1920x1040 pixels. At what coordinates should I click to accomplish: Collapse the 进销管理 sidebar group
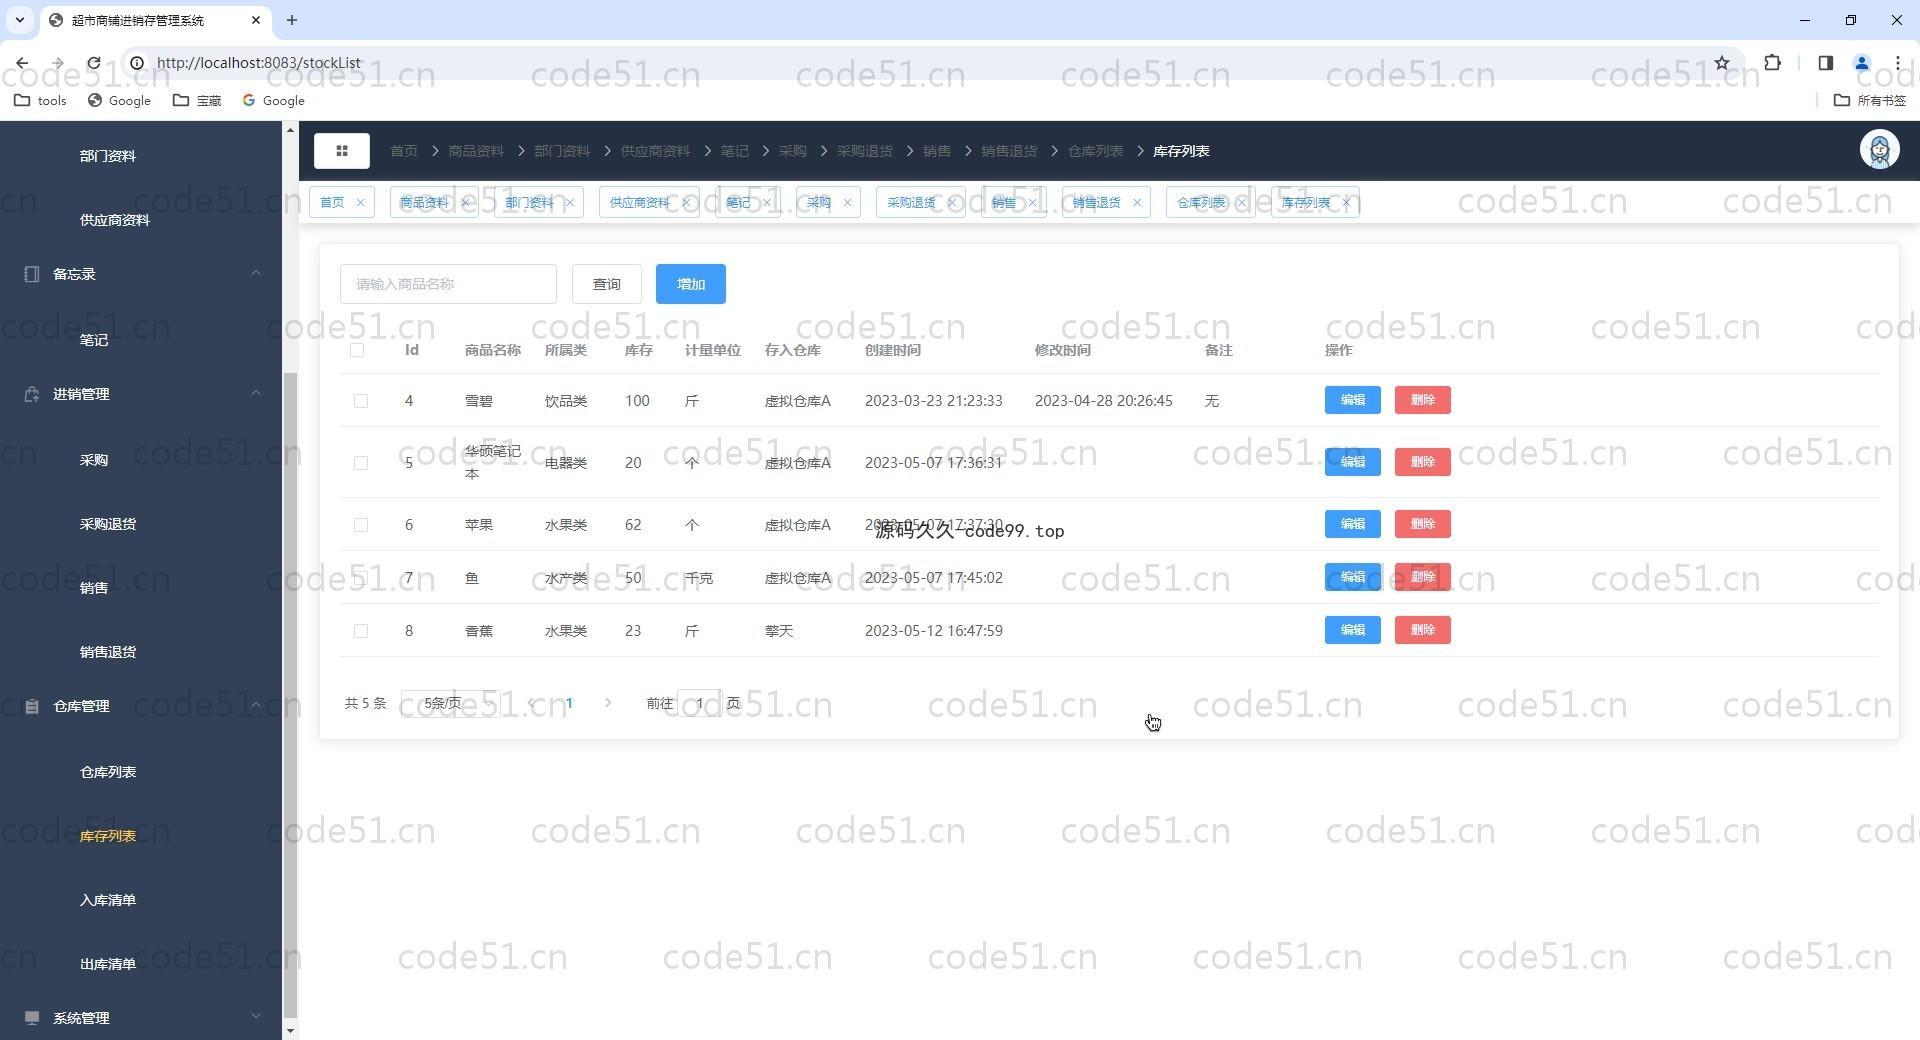click(141, 394)
